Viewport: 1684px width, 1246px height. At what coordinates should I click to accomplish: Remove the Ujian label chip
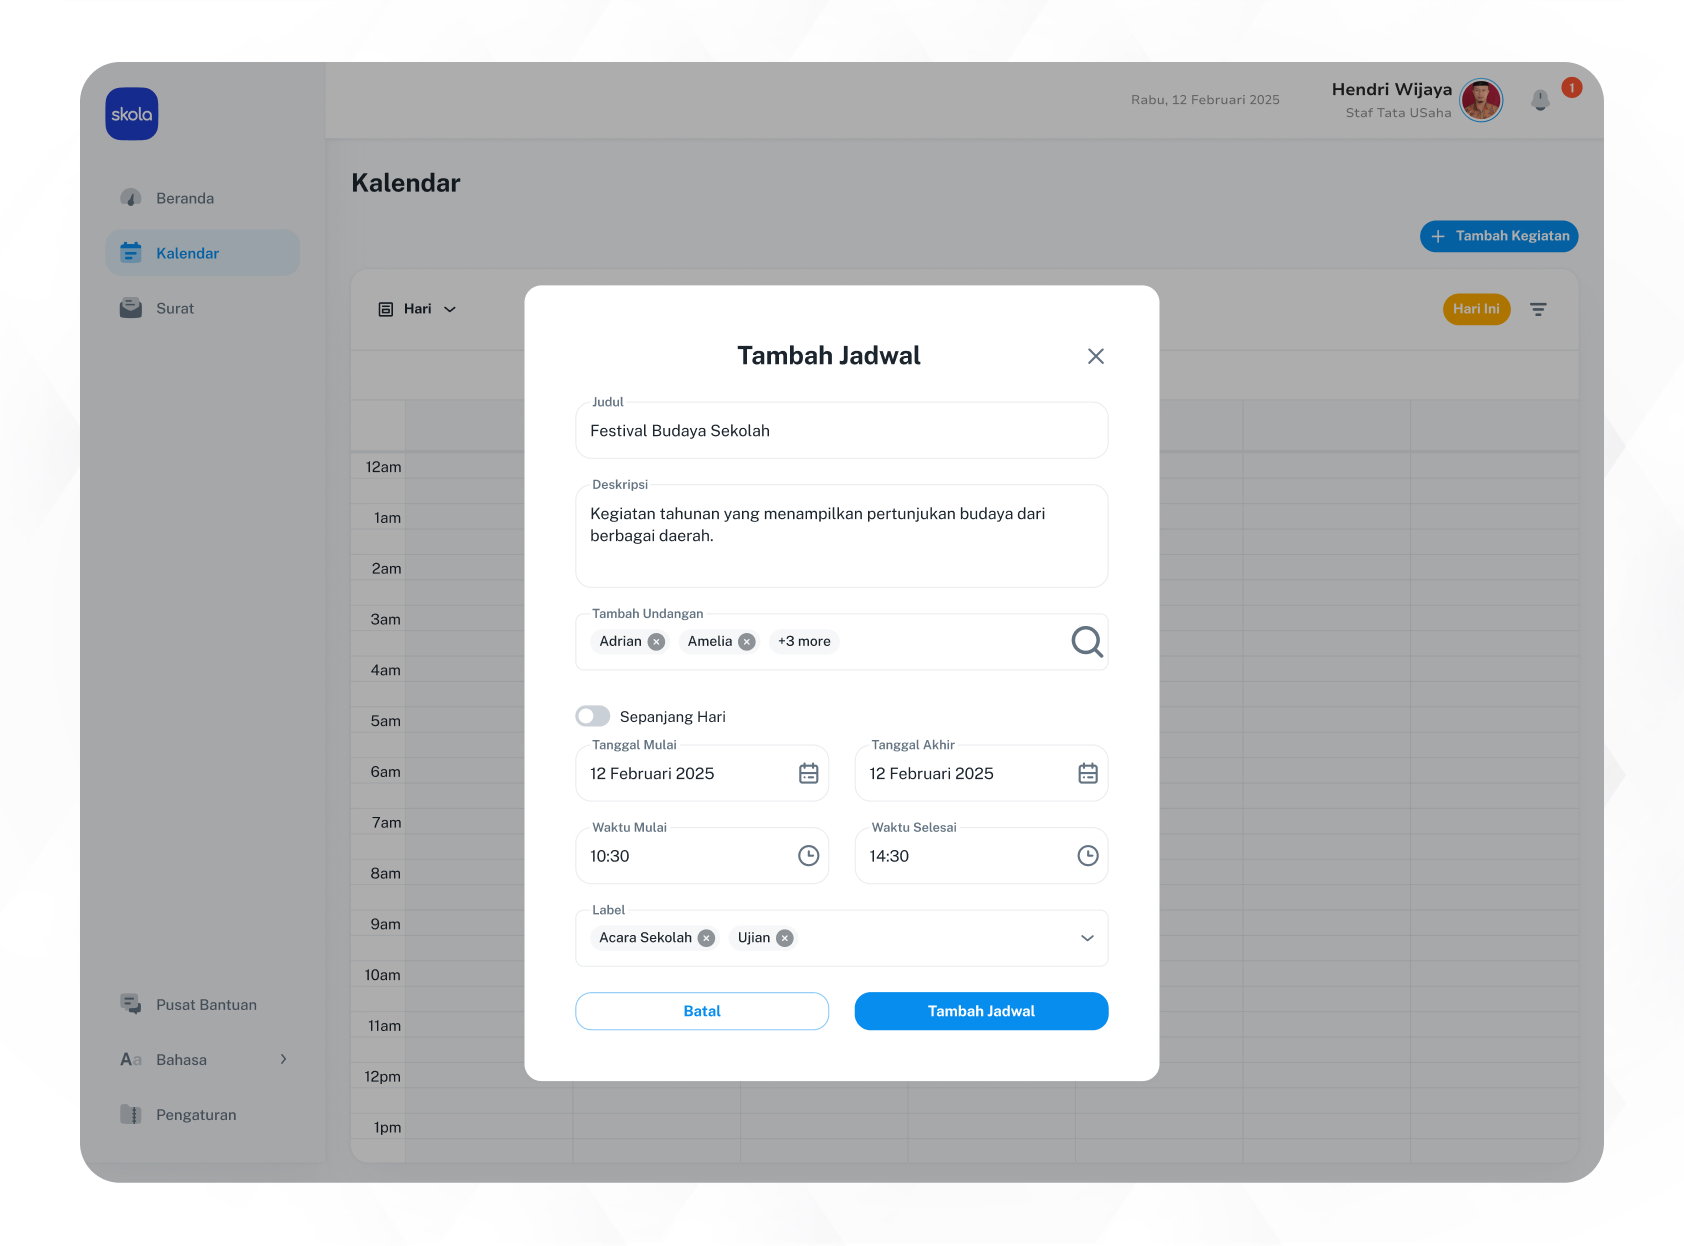(785, 938)
